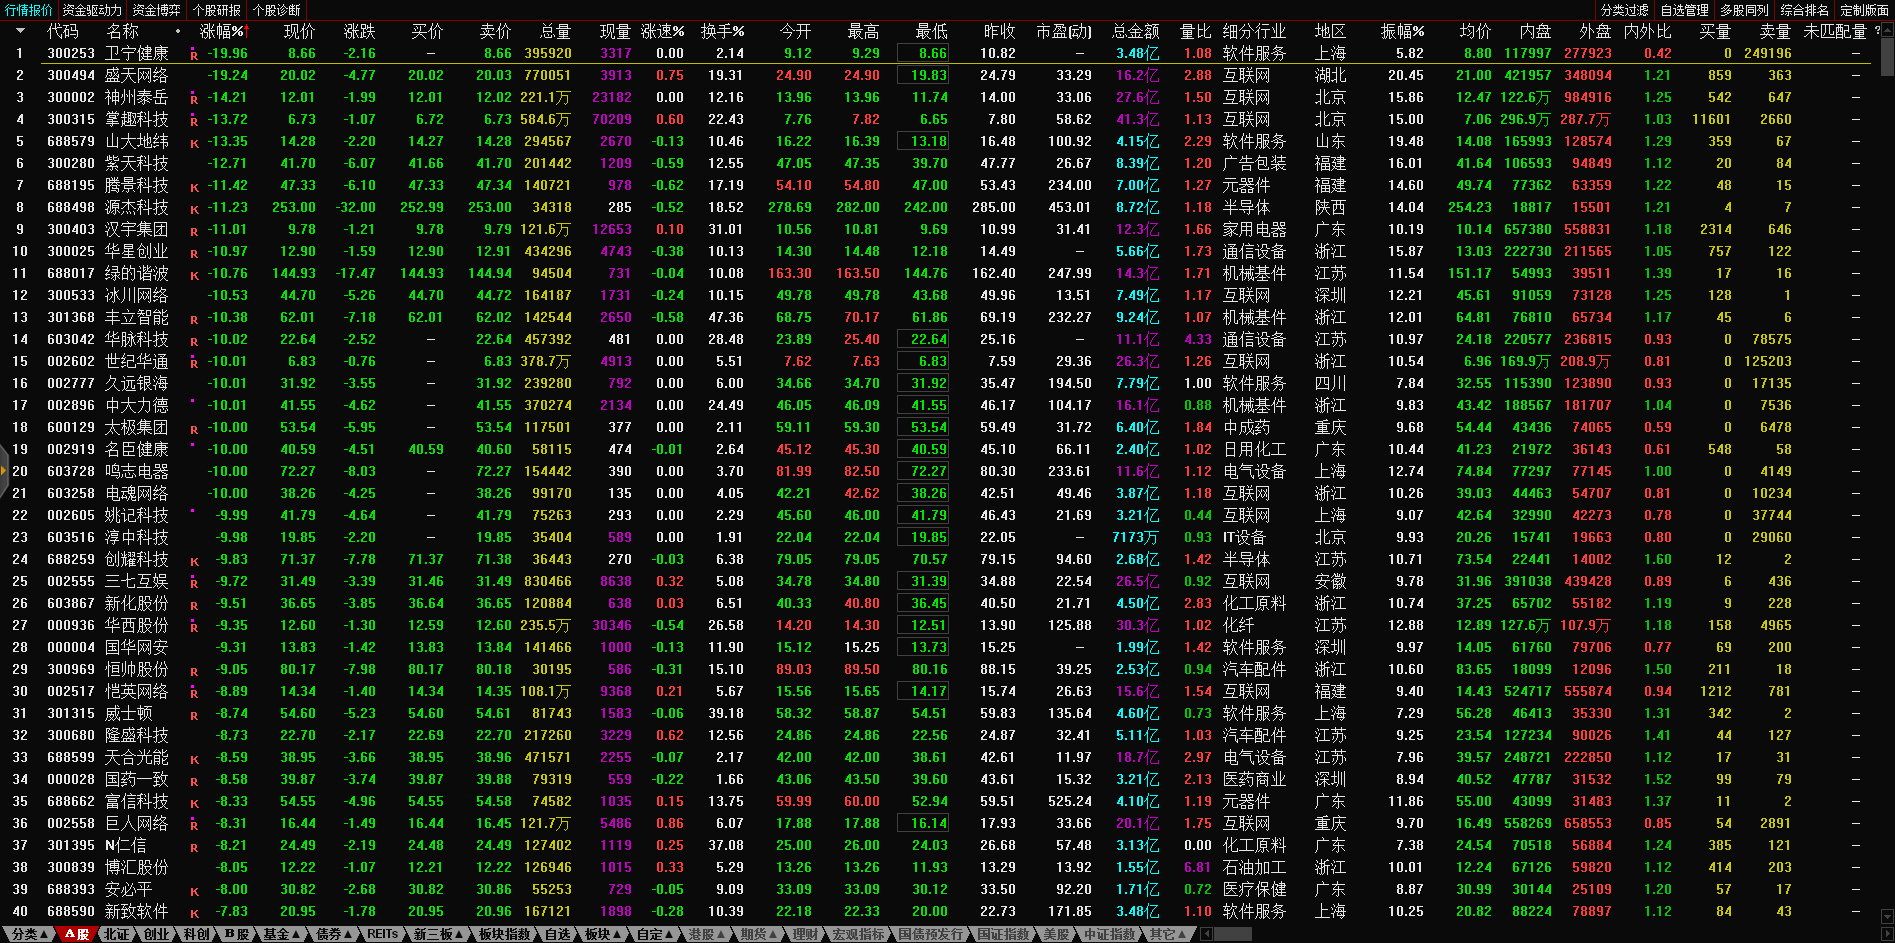Click the dropdown triangle left of 代码 header
1895x943 pixels.
tap(19, 31)
